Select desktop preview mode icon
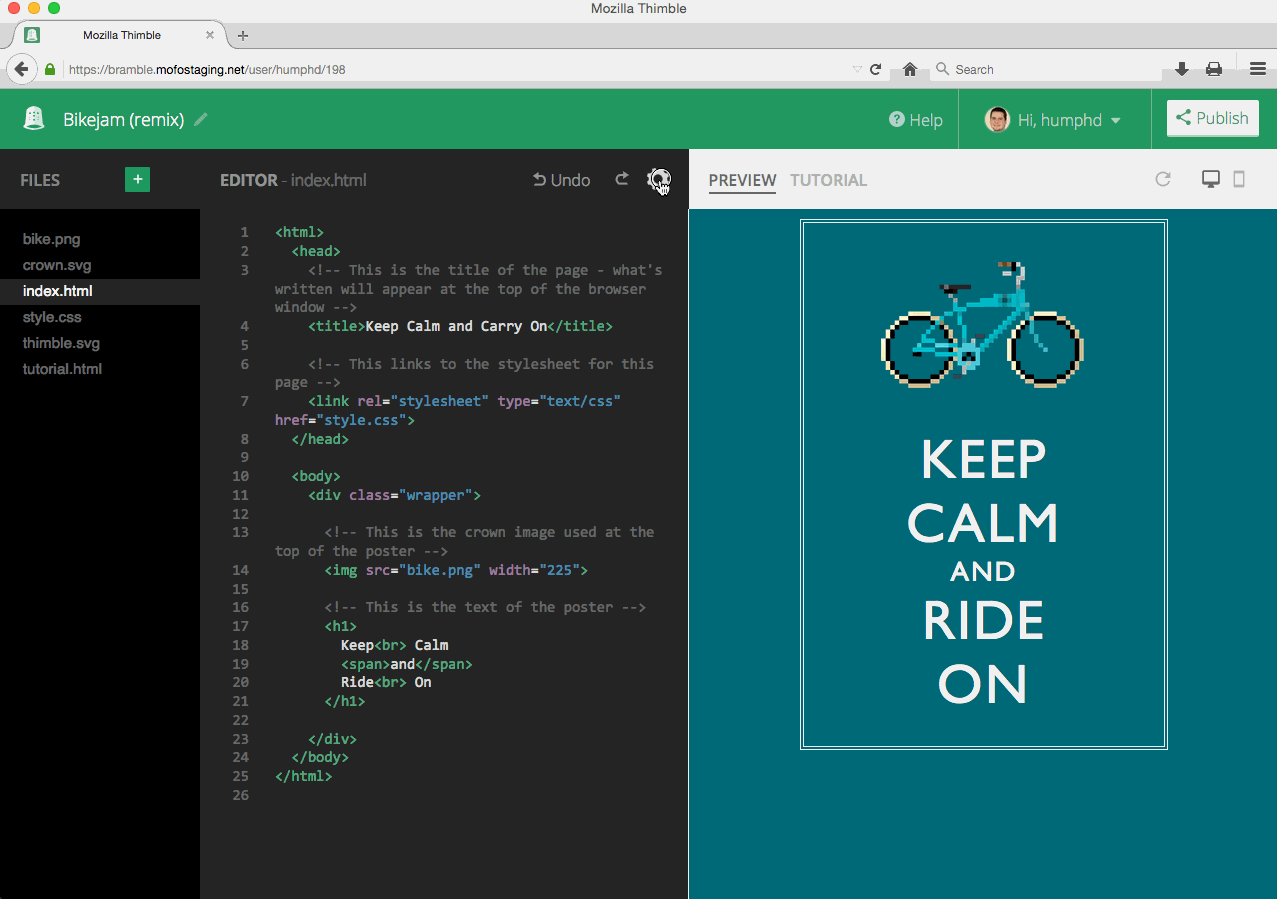The height and width of the screenshot is (899, 1277). tap(1211, 179)
